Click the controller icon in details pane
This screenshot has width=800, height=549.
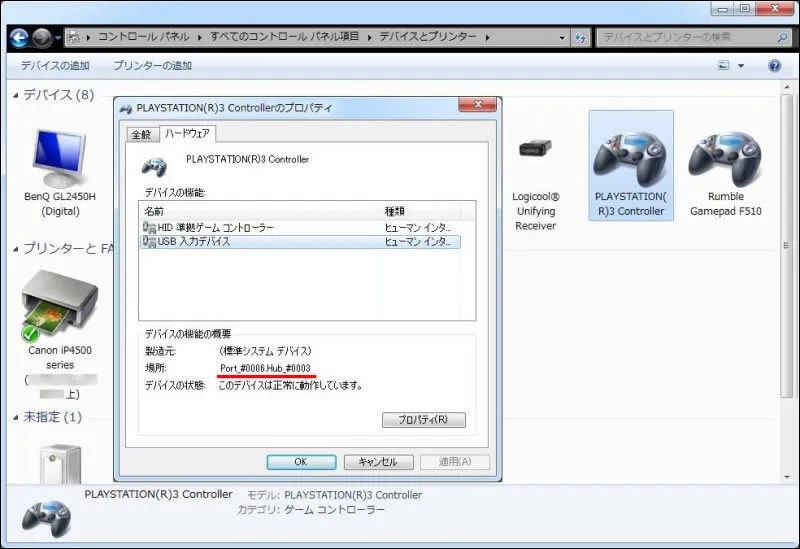click(x=46, y=517)
